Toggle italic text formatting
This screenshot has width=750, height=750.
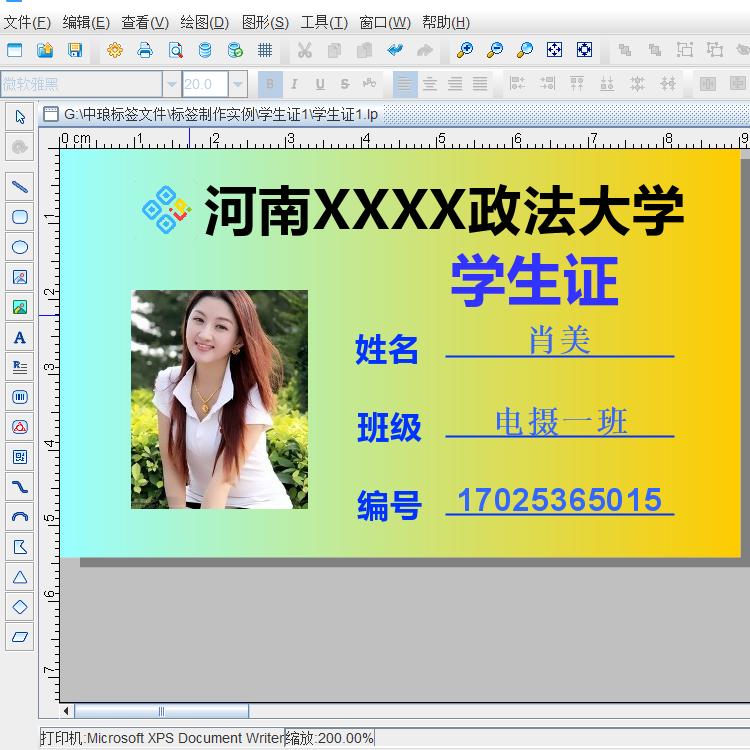point(294,84)
